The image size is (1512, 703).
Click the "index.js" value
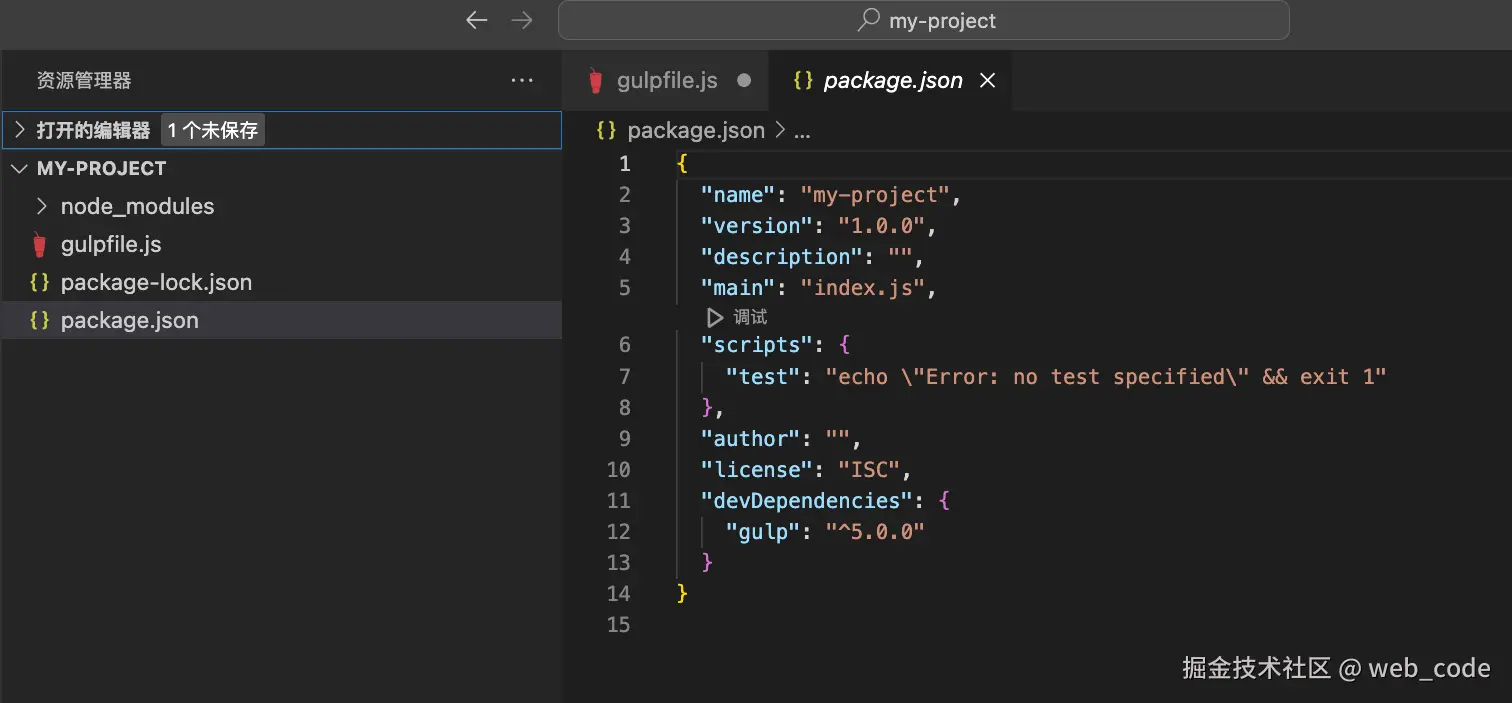click(863, 288)
